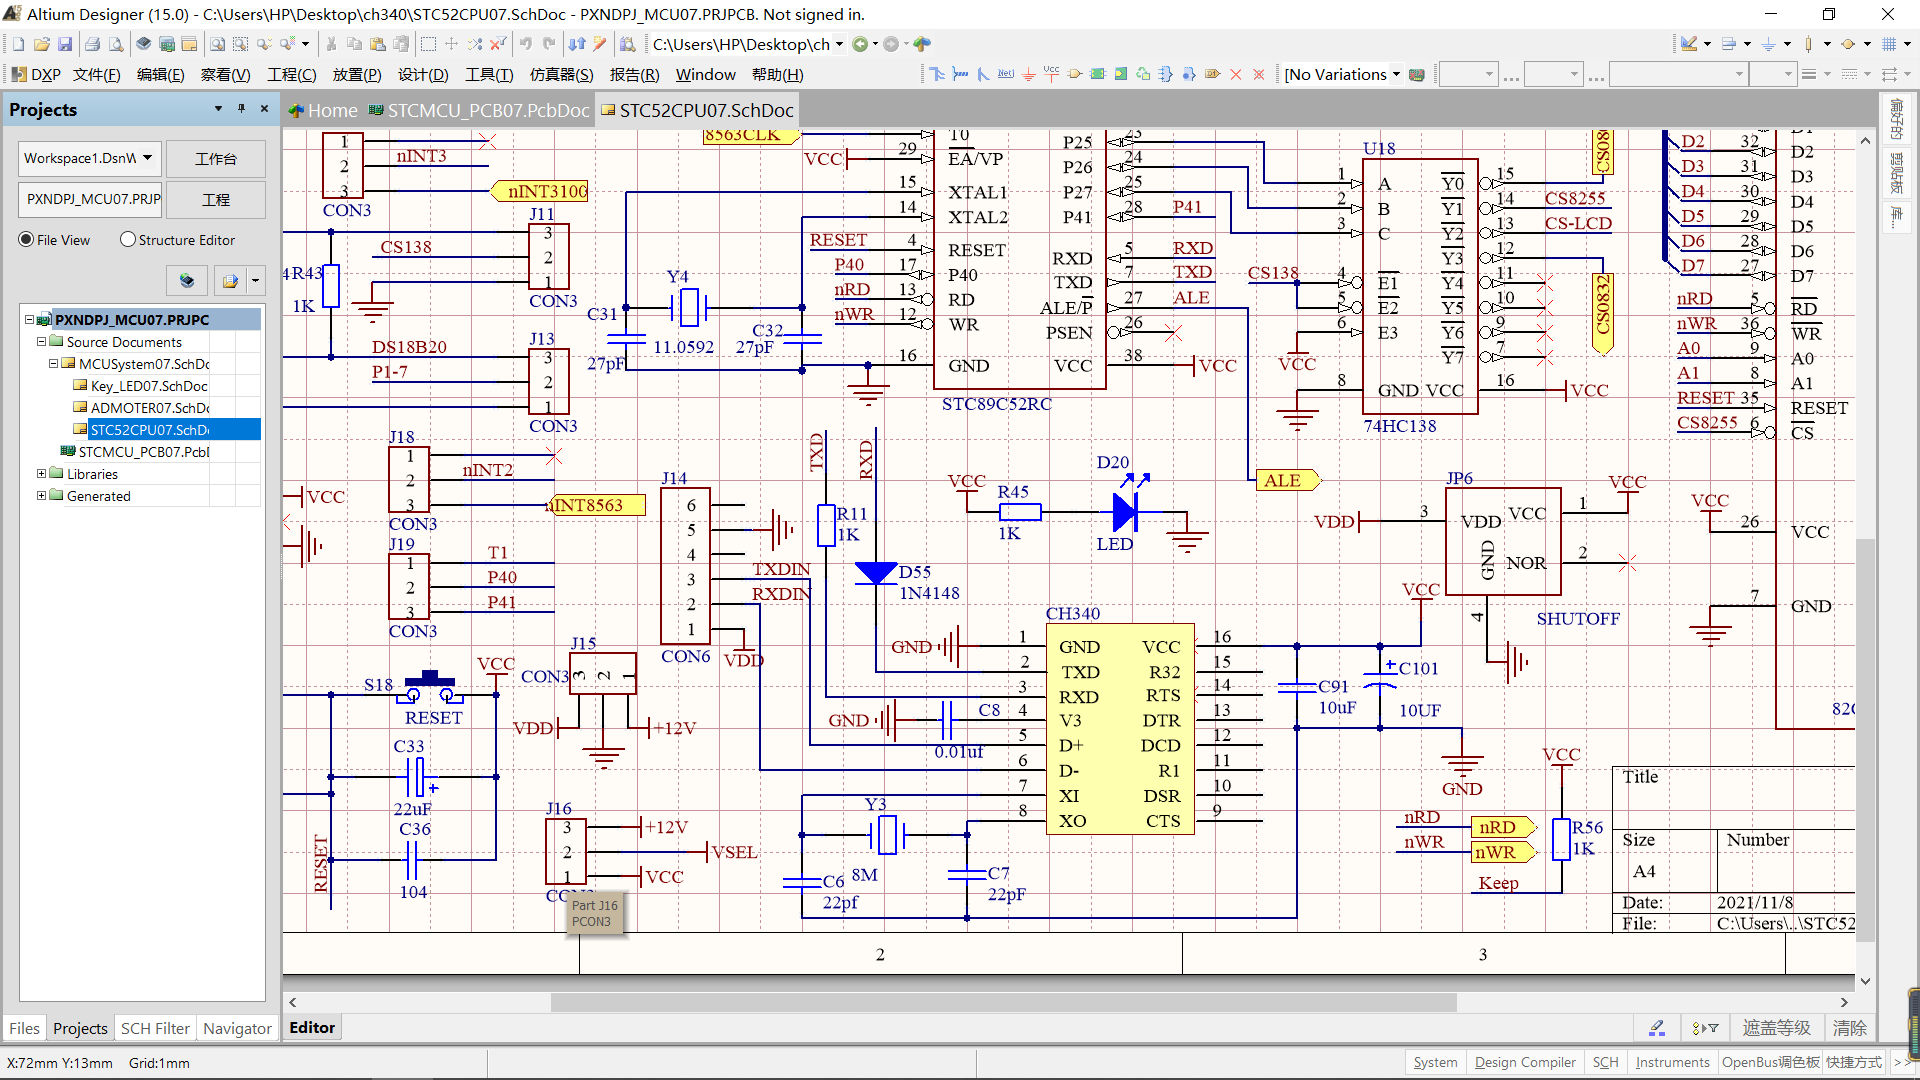Select the Structure Editor radio button
Viewport: 1920px width, 1080px height.
point(128,240)
